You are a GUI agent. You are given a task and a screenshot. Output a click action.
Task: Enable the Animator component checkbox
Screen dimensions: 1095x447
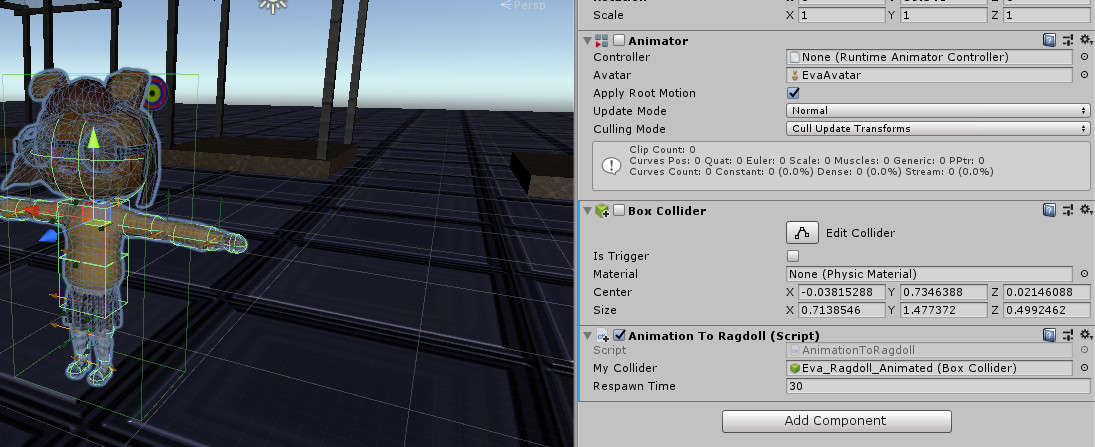coord(619,41)
